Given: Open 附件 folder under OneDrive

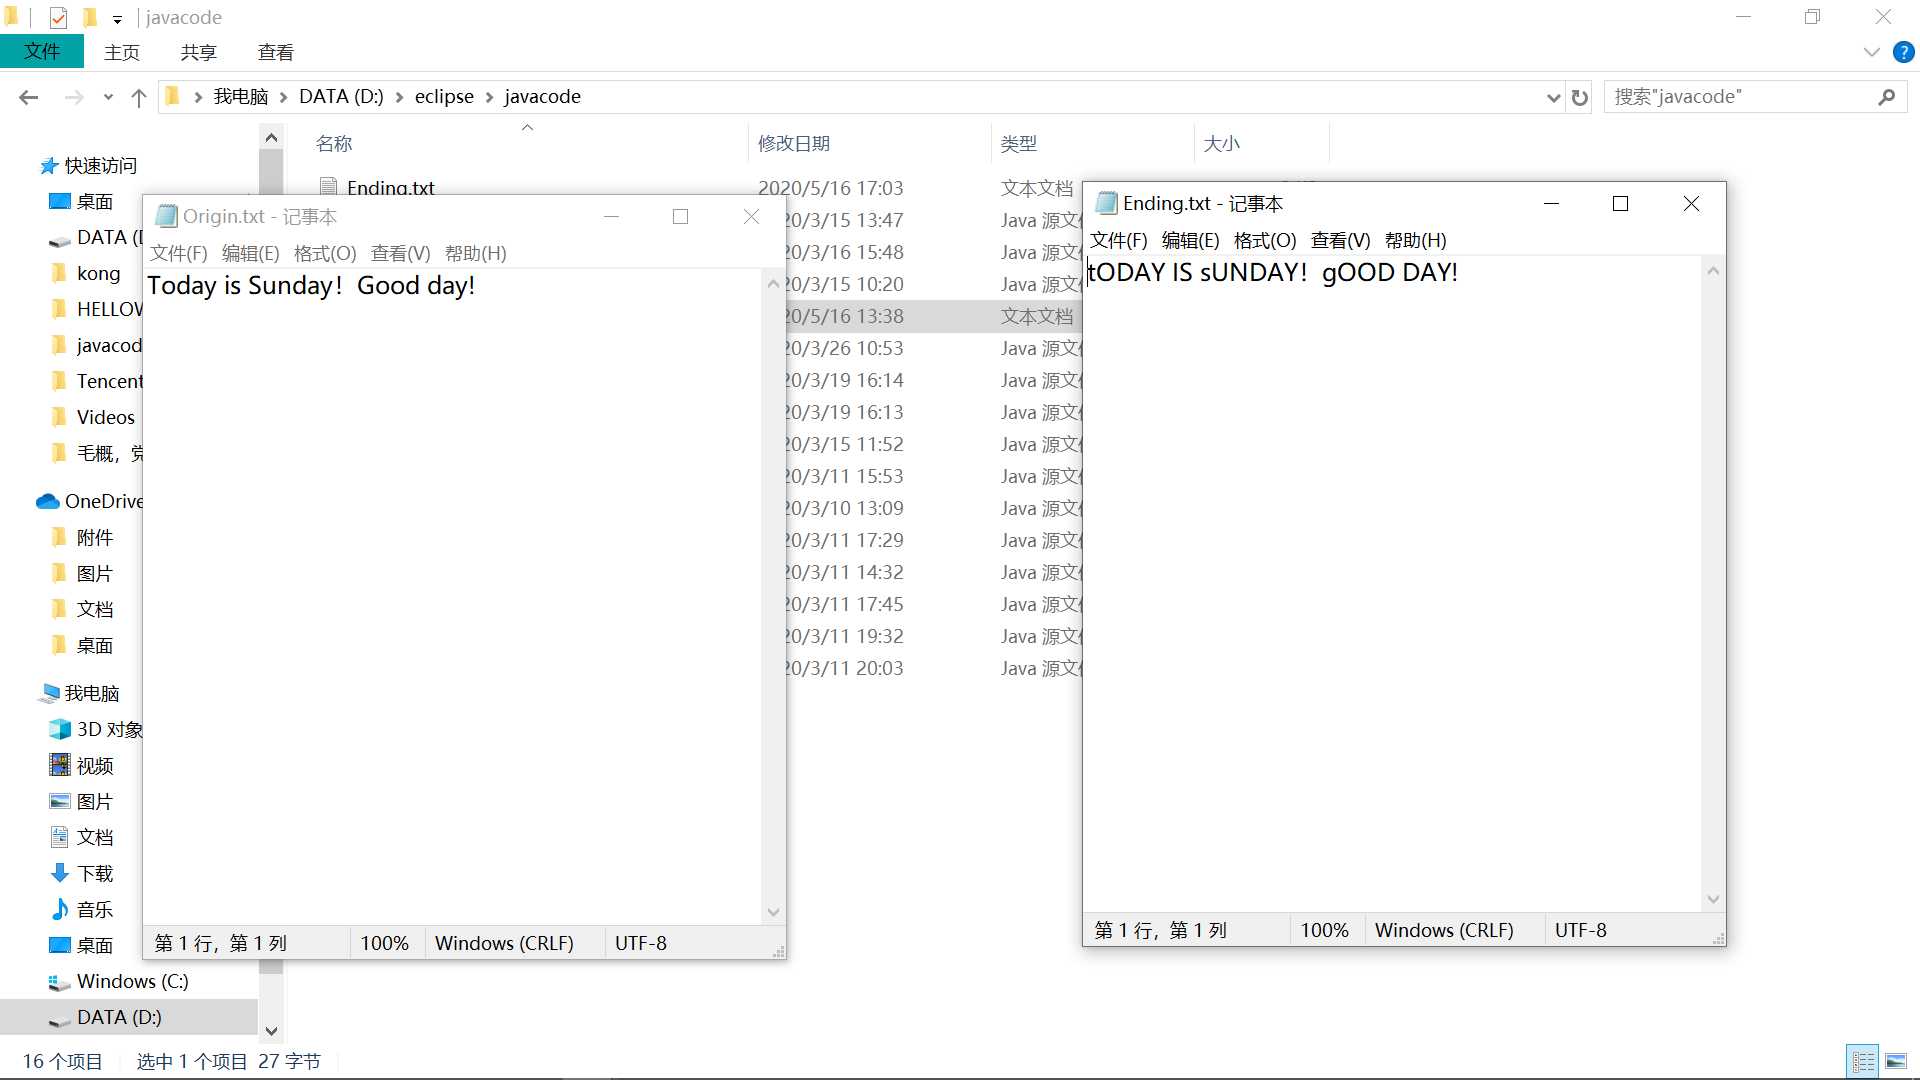Looking at the screenshot, I should click(95, 538).
